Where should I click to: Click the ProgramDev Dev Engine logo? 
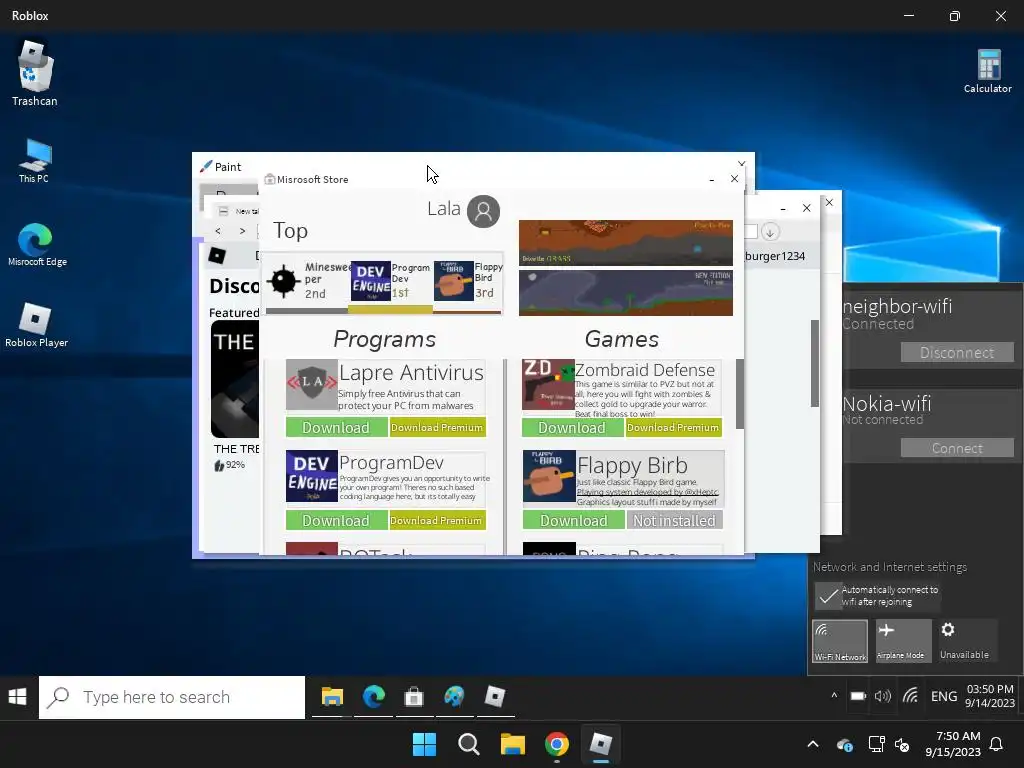[x=312, y=476]
